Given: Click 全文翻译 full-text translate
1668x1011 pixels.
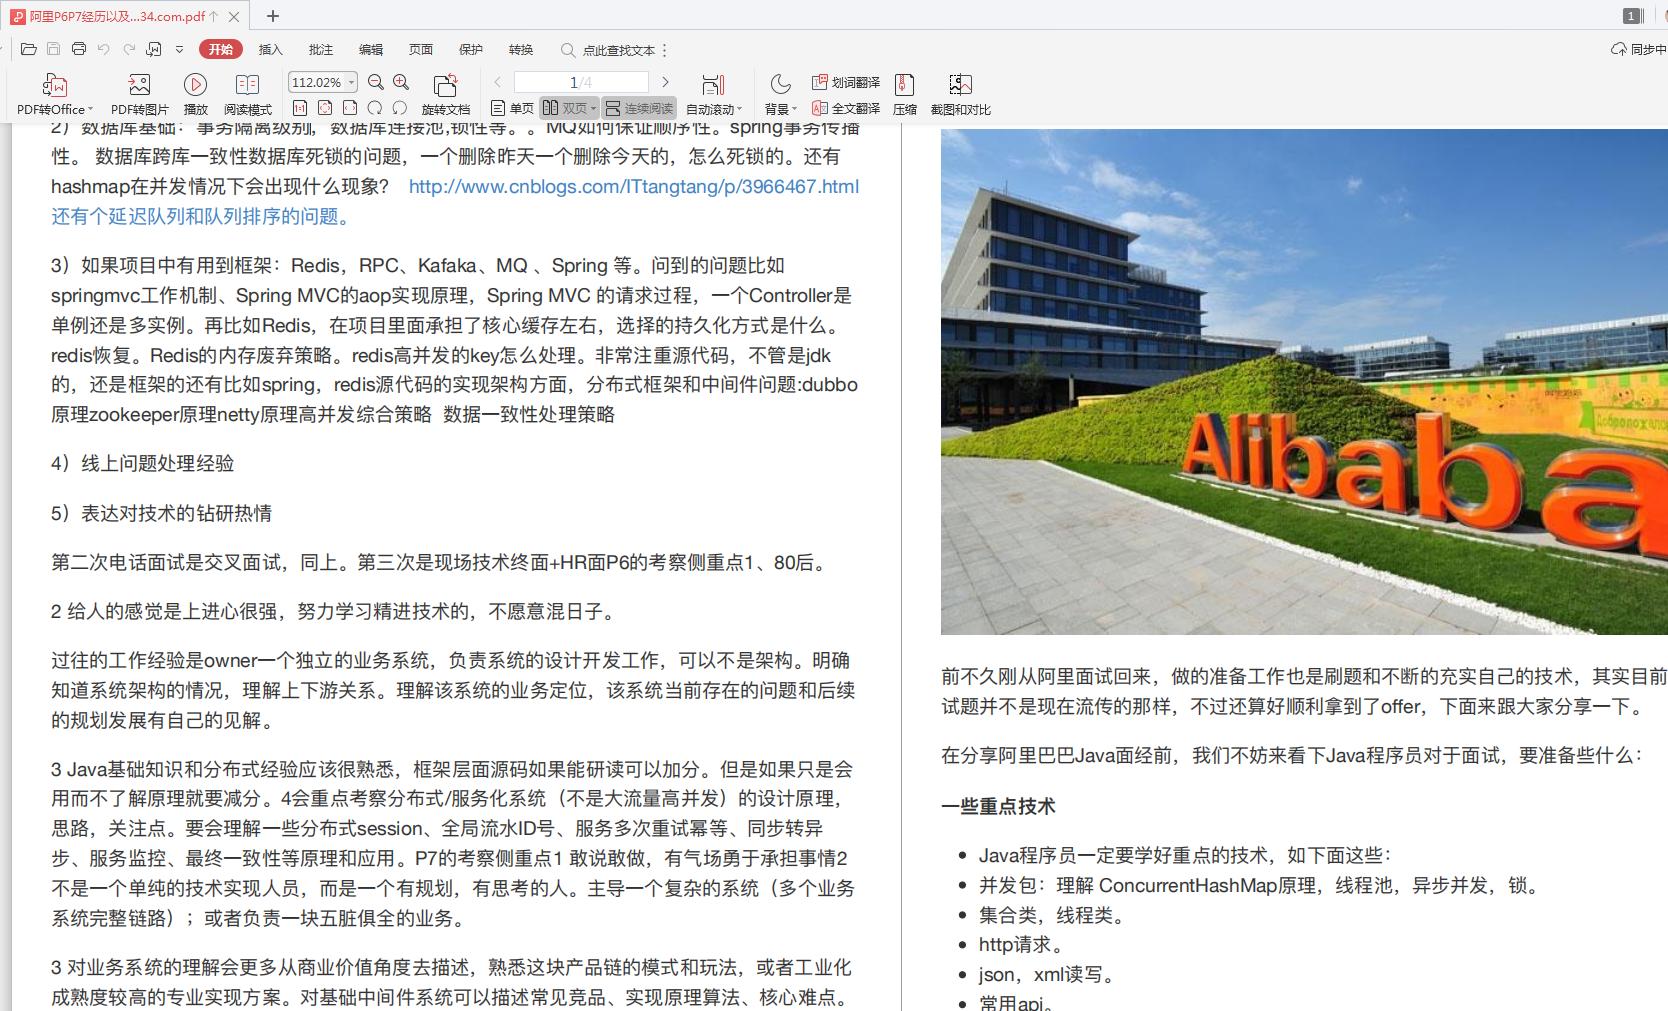Looking at the screenshot, I should click(855, 108).
